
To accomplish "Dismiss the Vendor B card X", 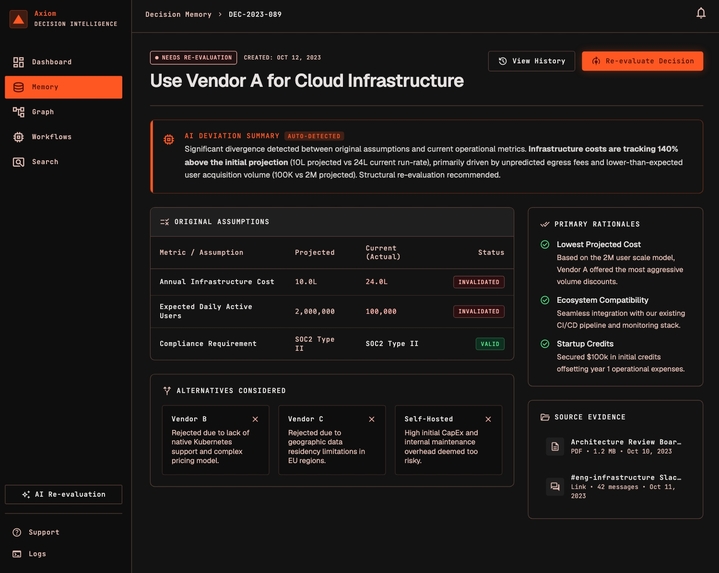I will click(255, 419).
